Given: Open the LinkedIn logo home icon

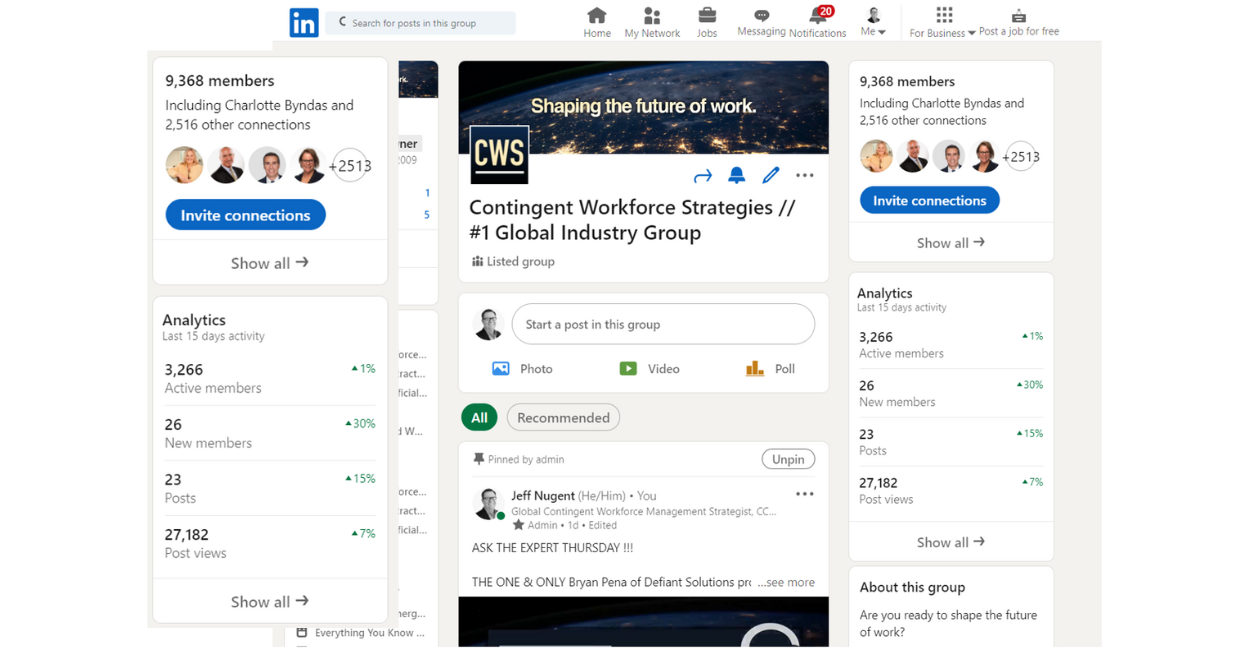Looking at the screenshot, I should click(304, 22).
